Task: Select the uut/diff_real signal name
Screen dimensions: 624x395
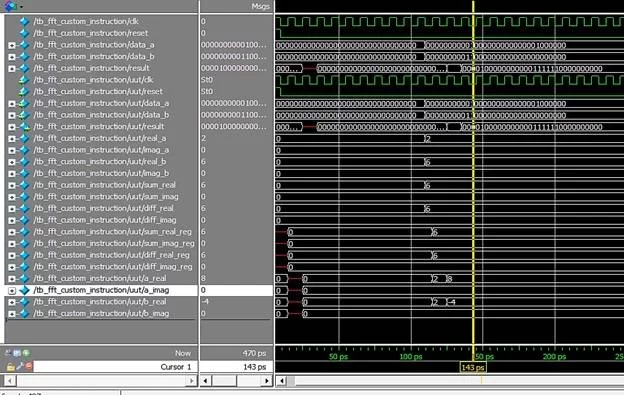Action: pyautogui.click(x=103, y=208)
